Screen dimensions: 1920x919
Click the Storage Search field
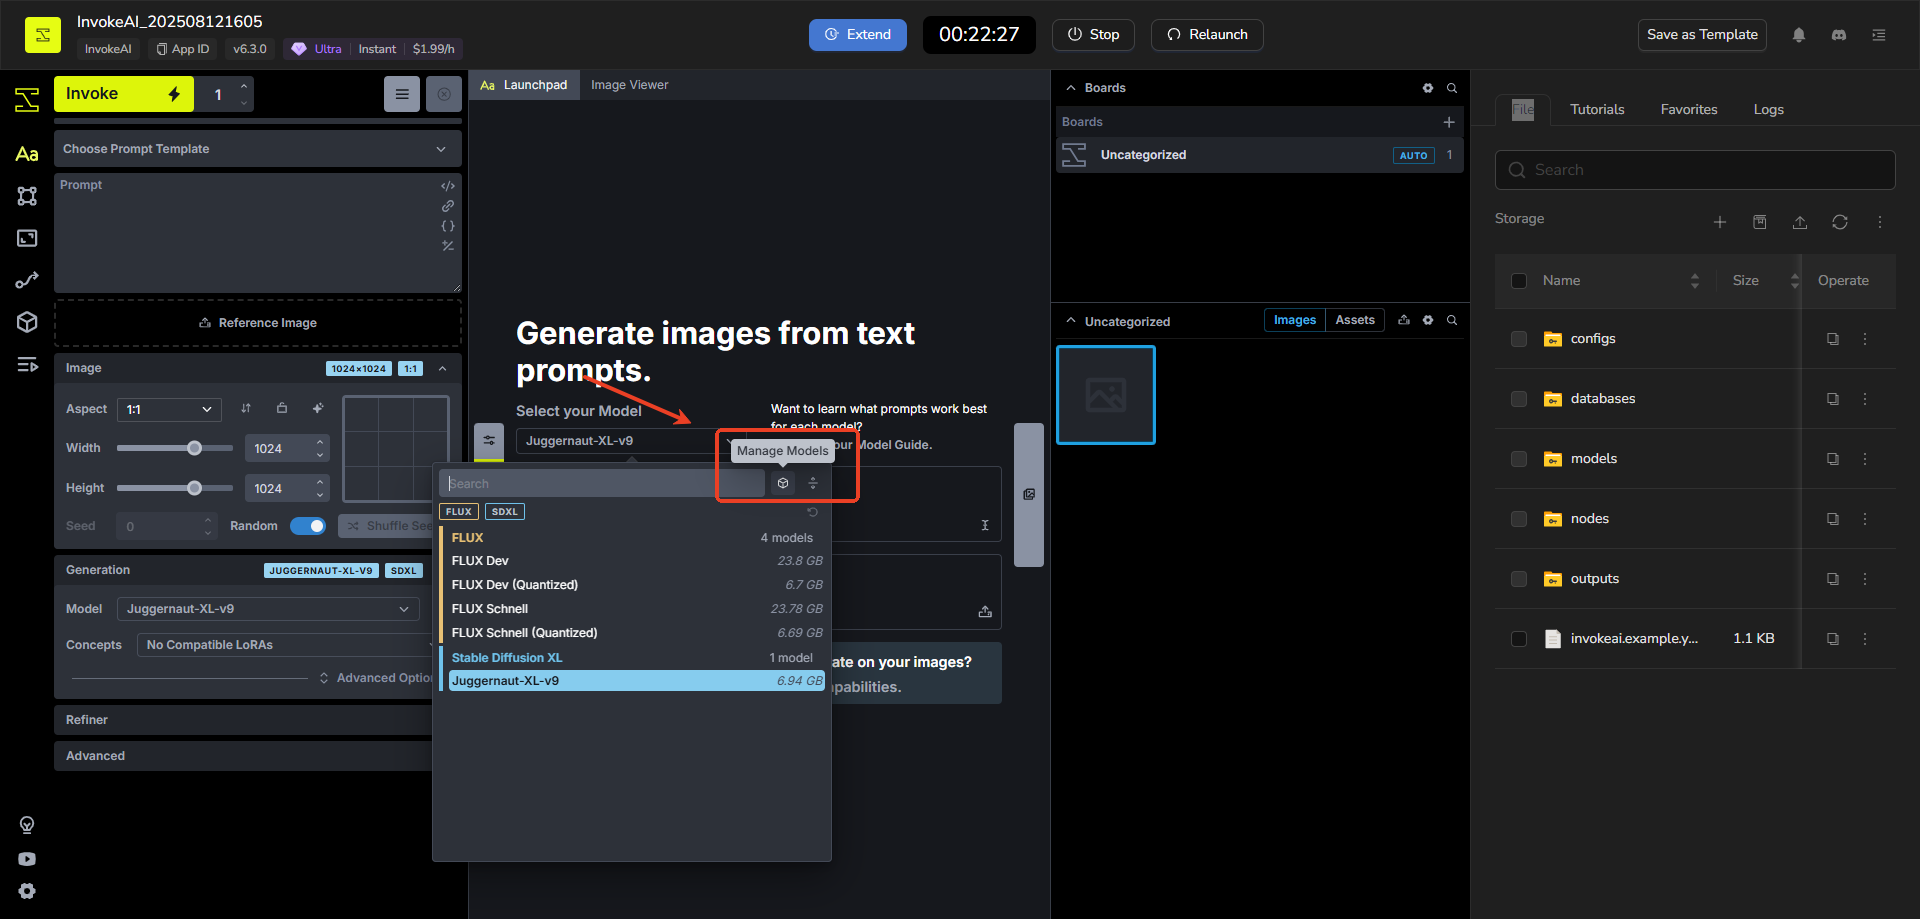click(x=1695, y=170)
